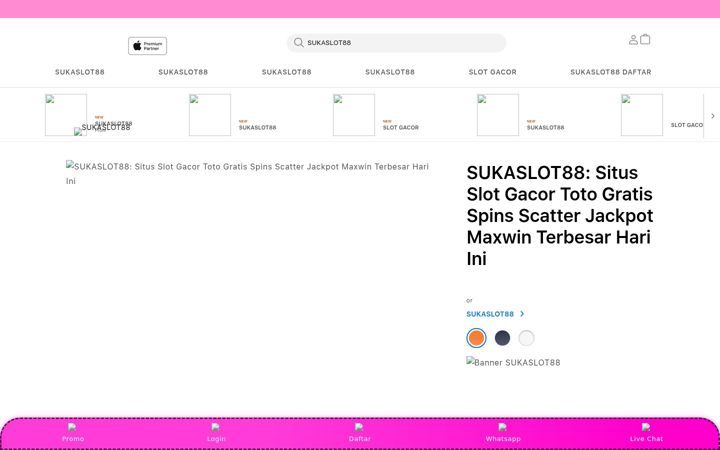Click the SLOT GACOR carousel label
This screenshot has height=450, width=720.
[401, 128]
